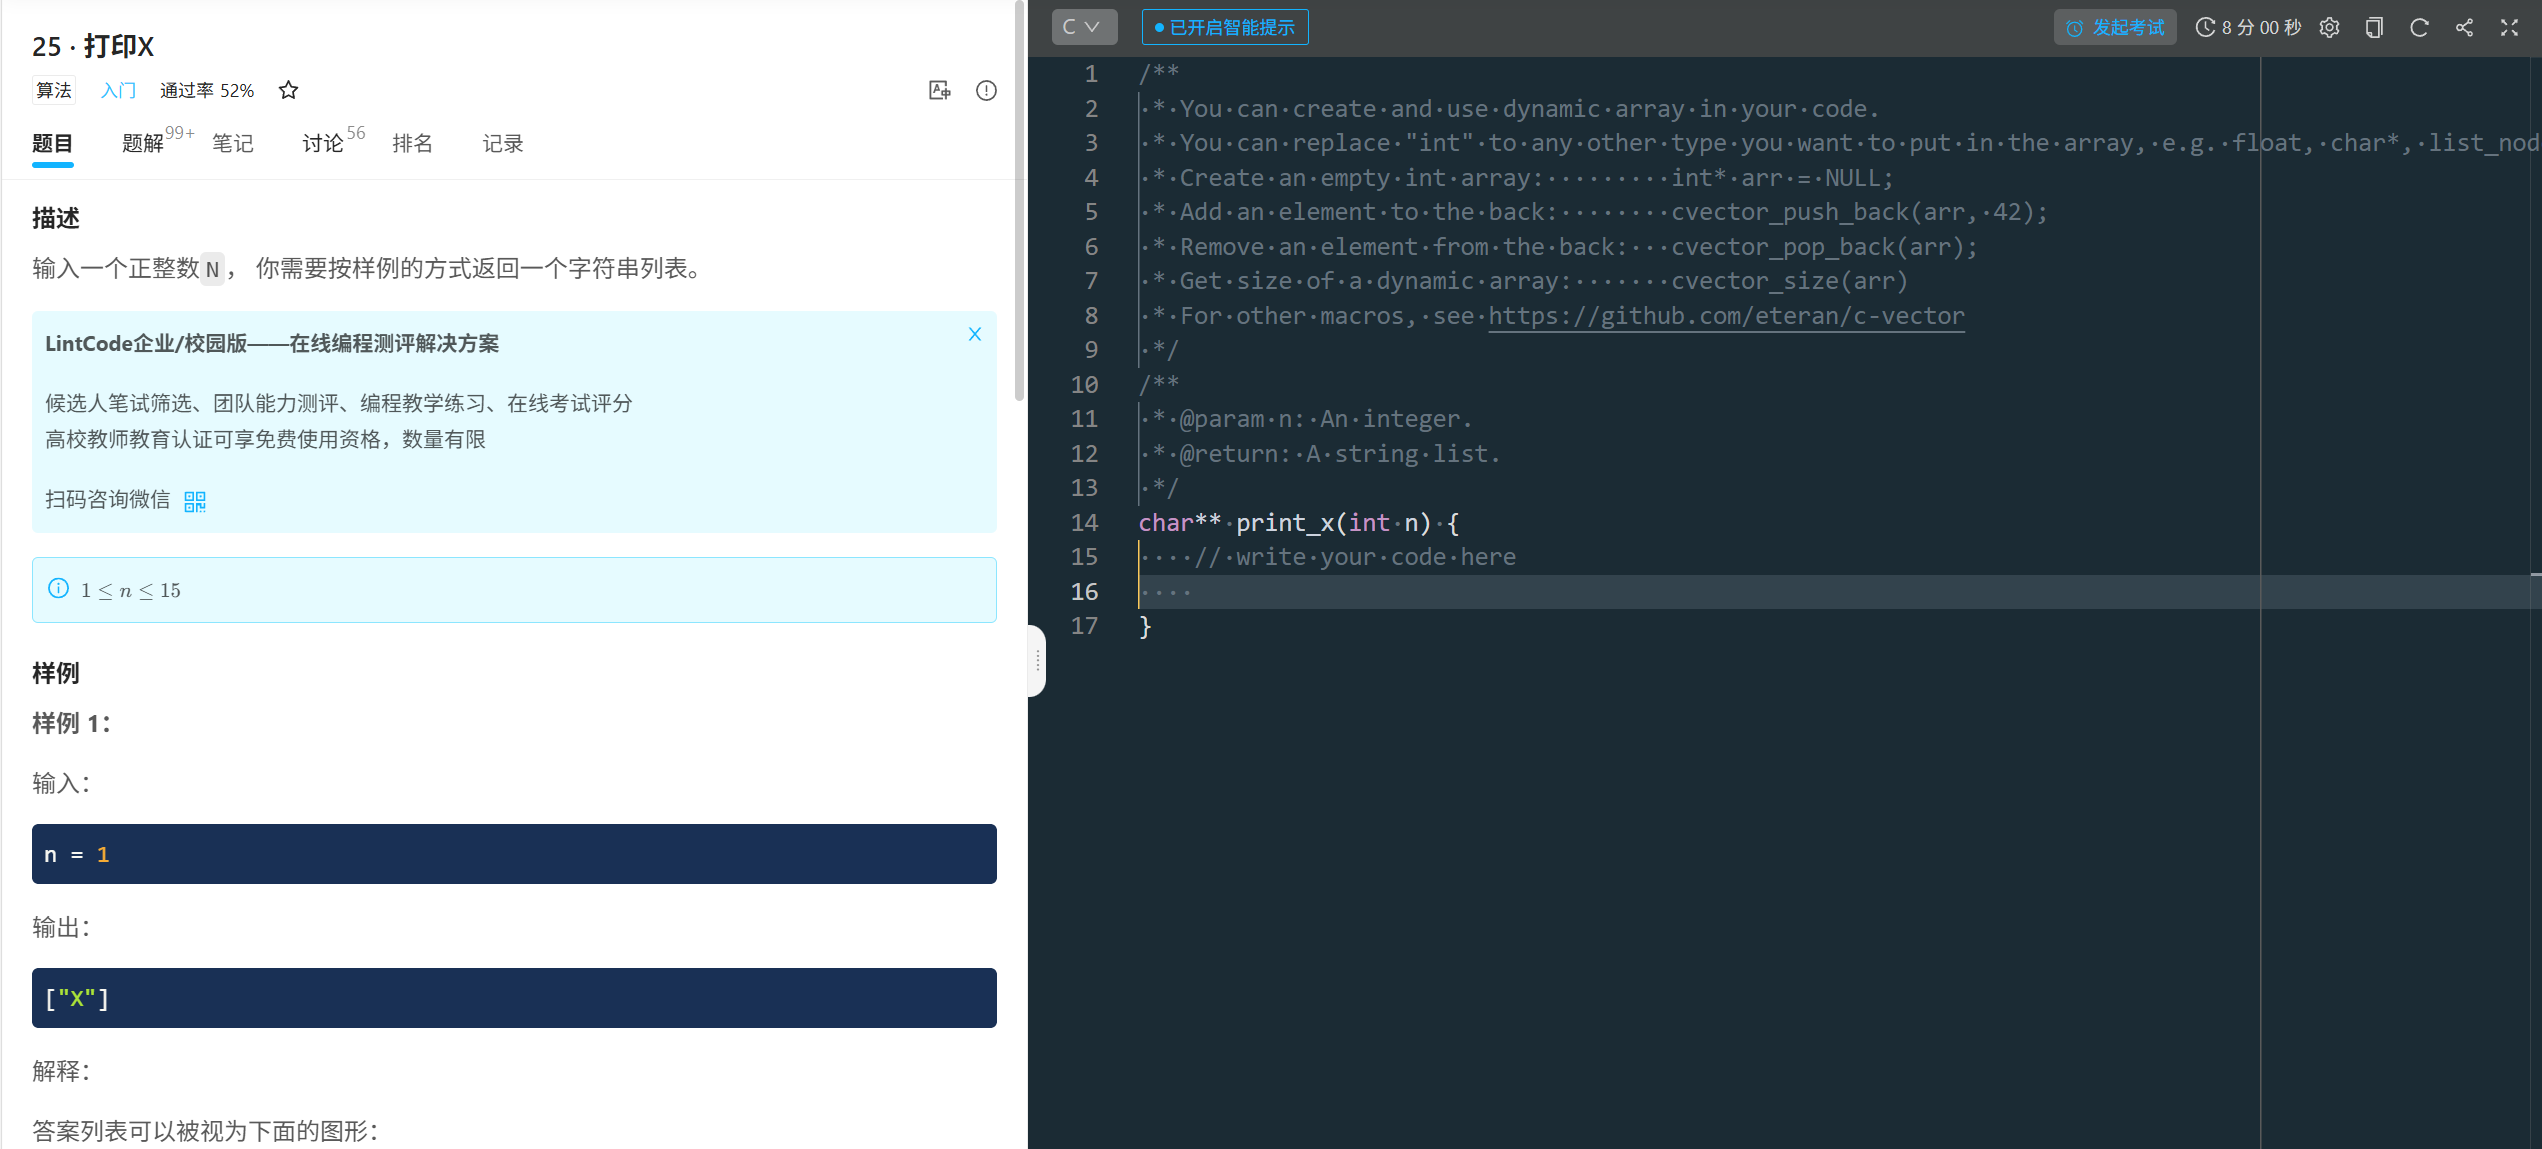Click line number 14 in gutter
Viewport: 2542px width, 1149px height.
pos(1084,523)
